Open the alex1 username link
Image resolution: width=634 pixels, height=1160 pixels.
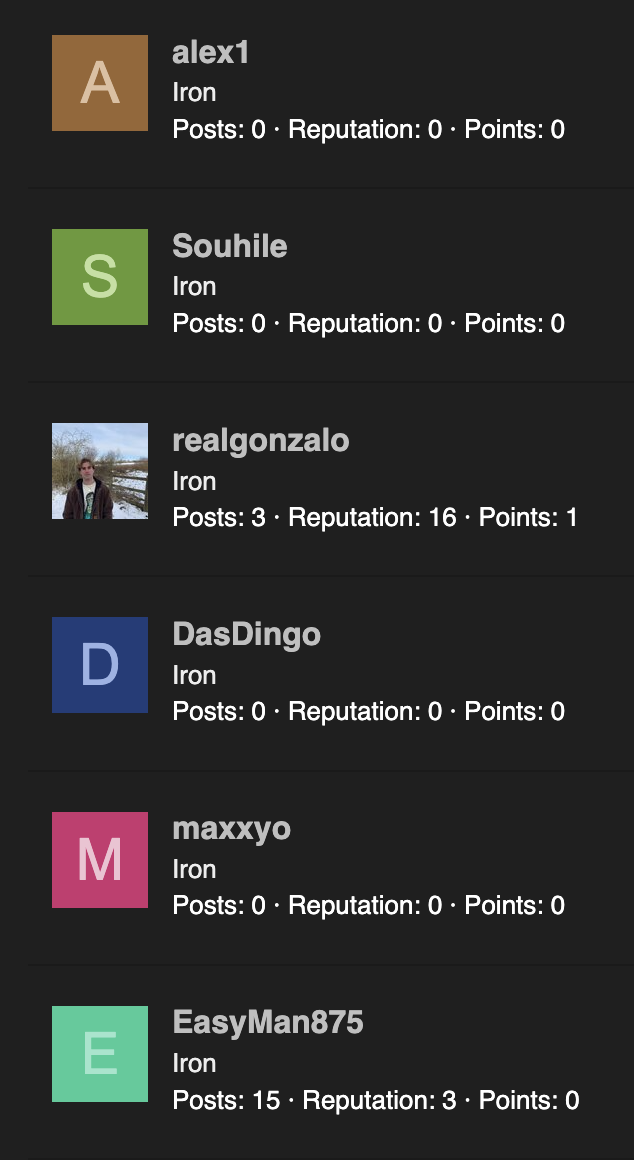click(211, 53)
